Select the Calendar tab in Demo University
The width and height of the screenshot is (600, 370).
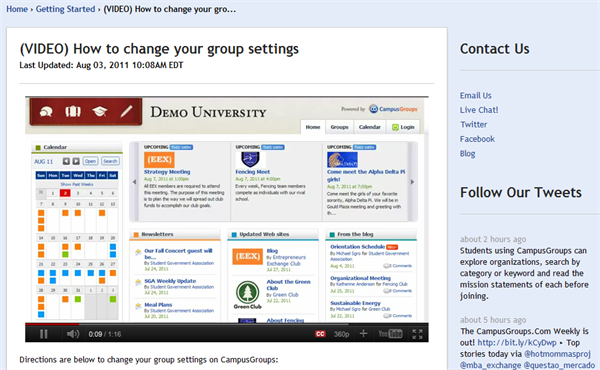(x=370, y=127)
